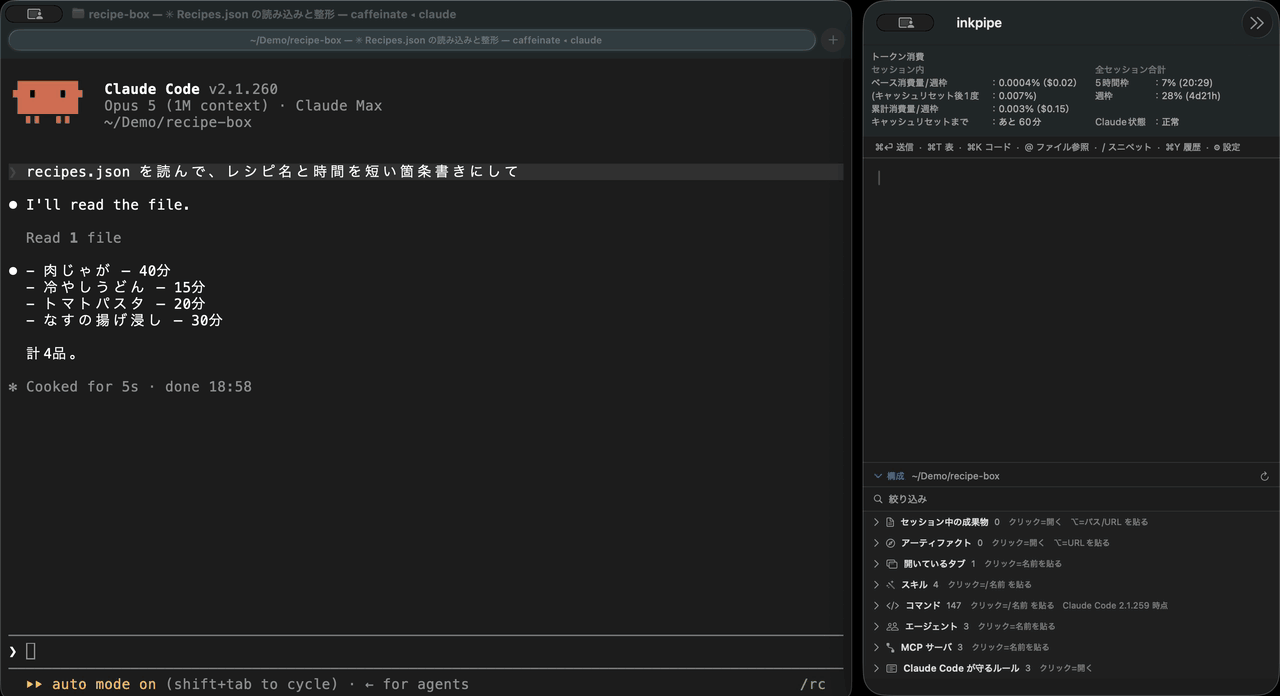The height and width of the screenshot is (696, 1280).
Task: Click the orange auto mode arrows icon
Action: 34,684
